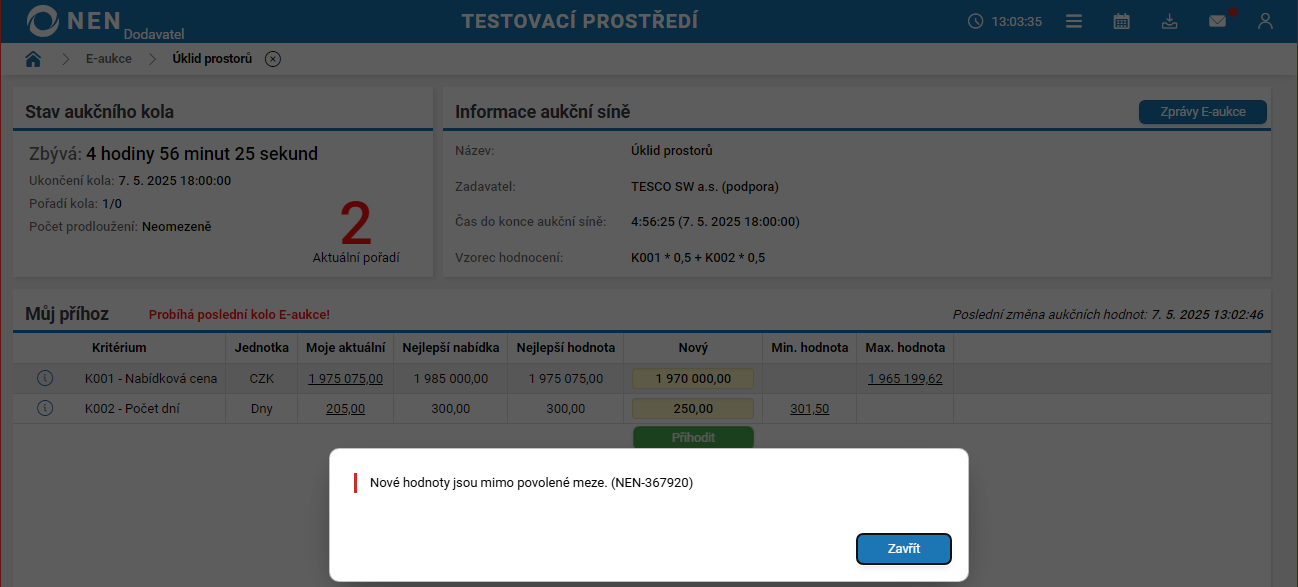
Task: Click the formula K001 * 0,5 + K002 * 0,5
Action: click(x=698, y=258)
